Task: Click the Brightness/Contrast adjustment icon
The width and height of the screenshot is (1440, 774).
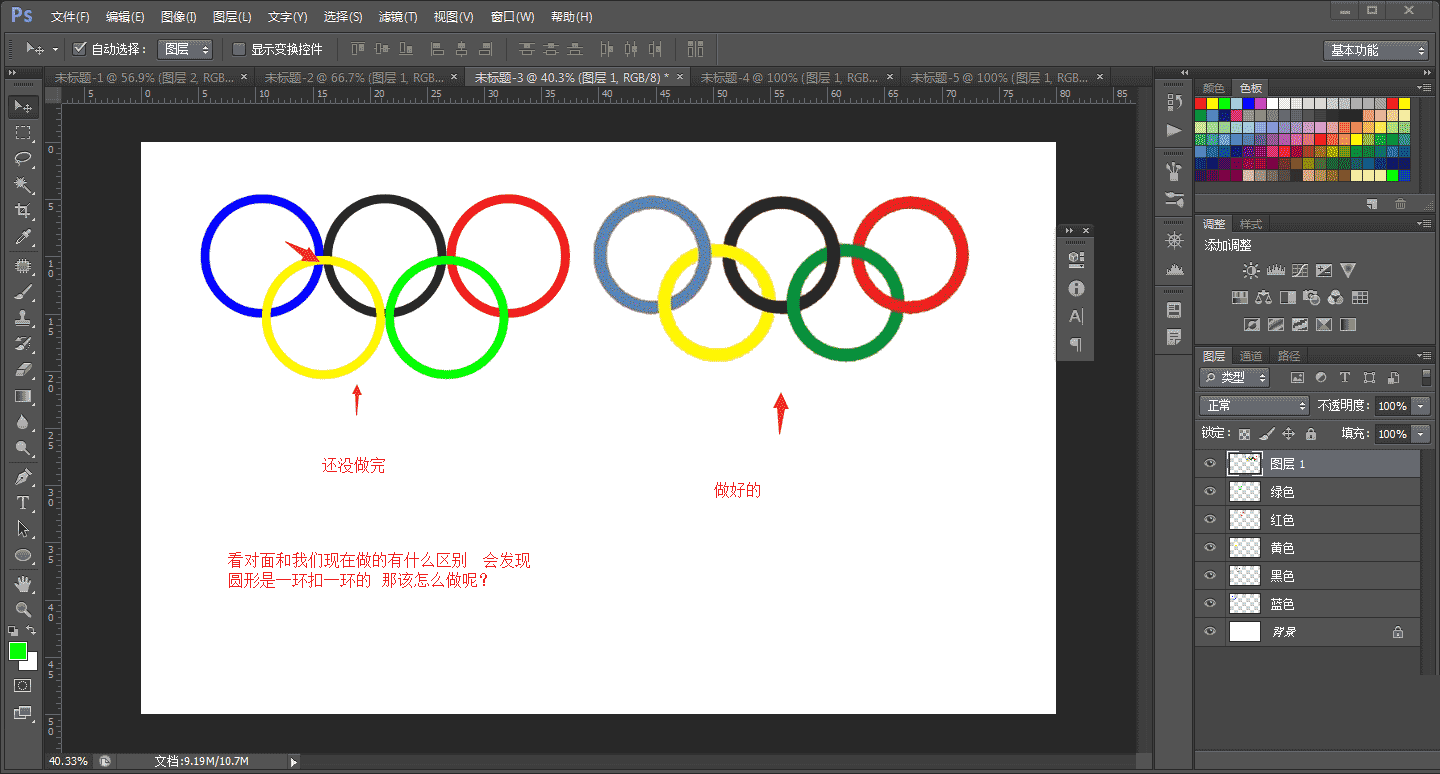Action: [1250, 270]
